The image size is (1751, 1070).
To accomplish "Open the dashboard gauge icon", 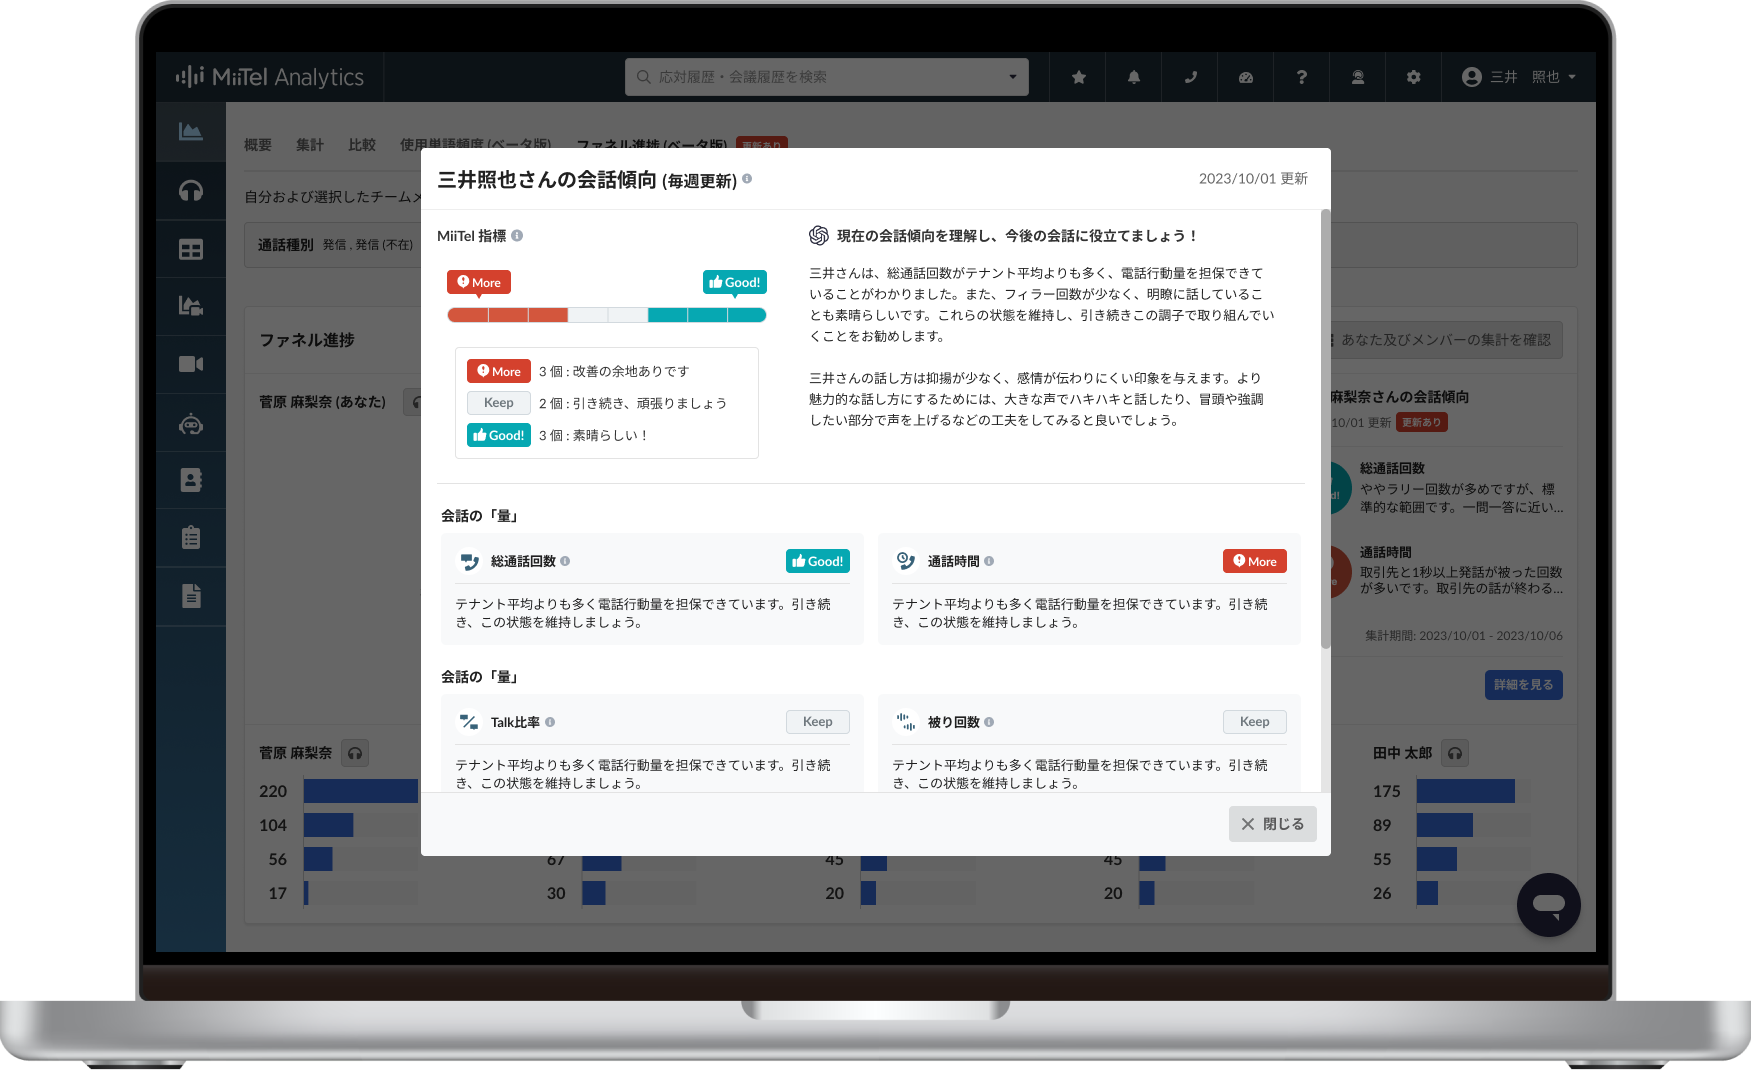I will pyautogui.click(x=1246, y=77).
